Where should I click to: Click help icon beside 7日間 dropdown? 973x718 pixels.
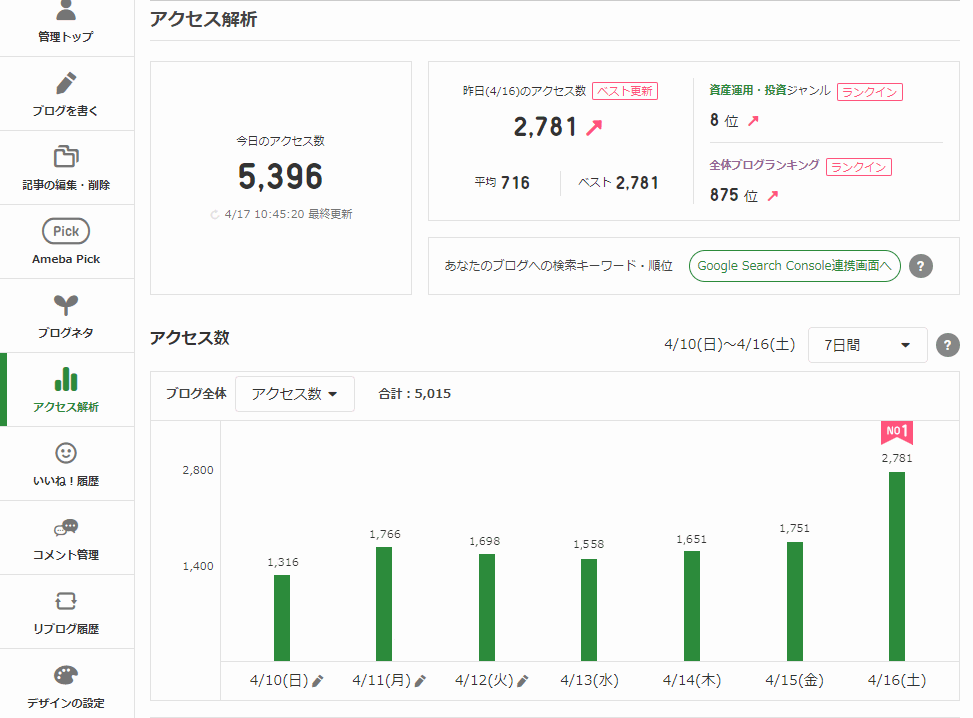[948, 345]
